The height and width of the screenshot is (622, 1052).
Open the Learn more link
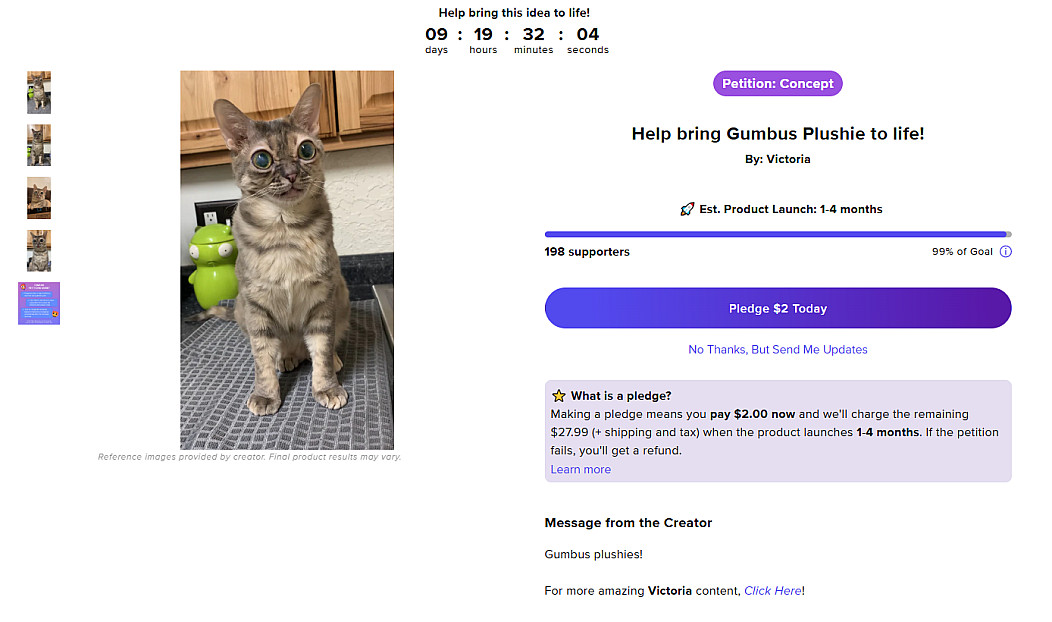[580, 470]
